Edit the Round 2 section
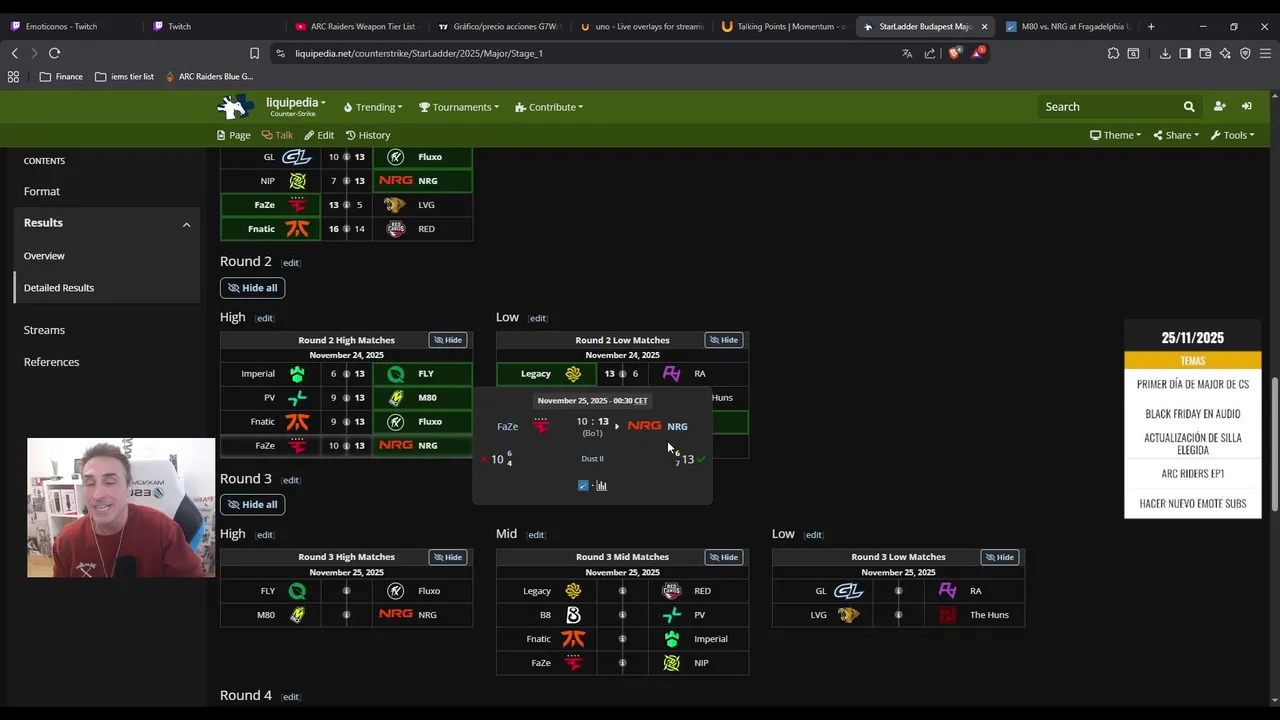Viewport: 1280px width, 720px height. click(290, 263)
